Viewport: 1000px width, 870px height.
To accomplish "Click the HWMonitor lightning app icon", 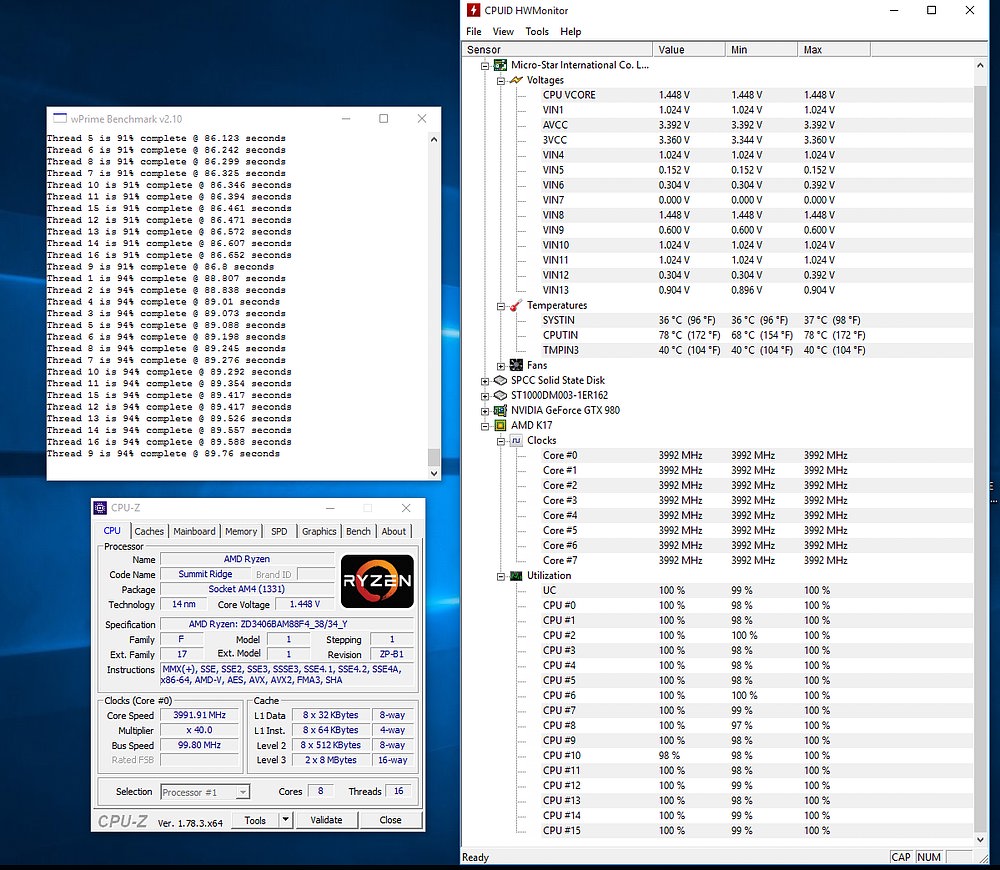I will 473,10.
